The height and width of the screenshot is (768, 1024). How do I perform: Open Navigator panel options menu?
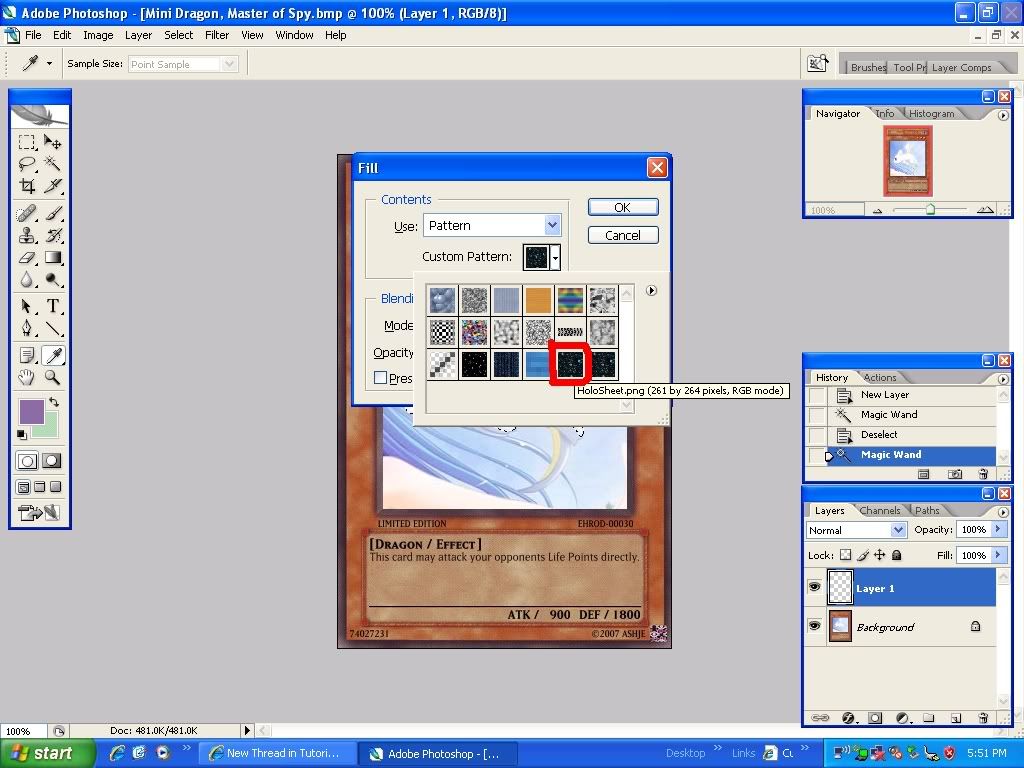click(1003, 115)
